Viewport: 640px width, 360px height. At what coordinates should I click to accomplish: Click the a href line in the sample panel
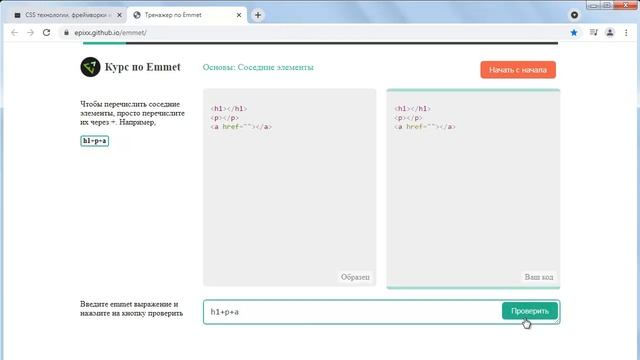tap(241, 127)
